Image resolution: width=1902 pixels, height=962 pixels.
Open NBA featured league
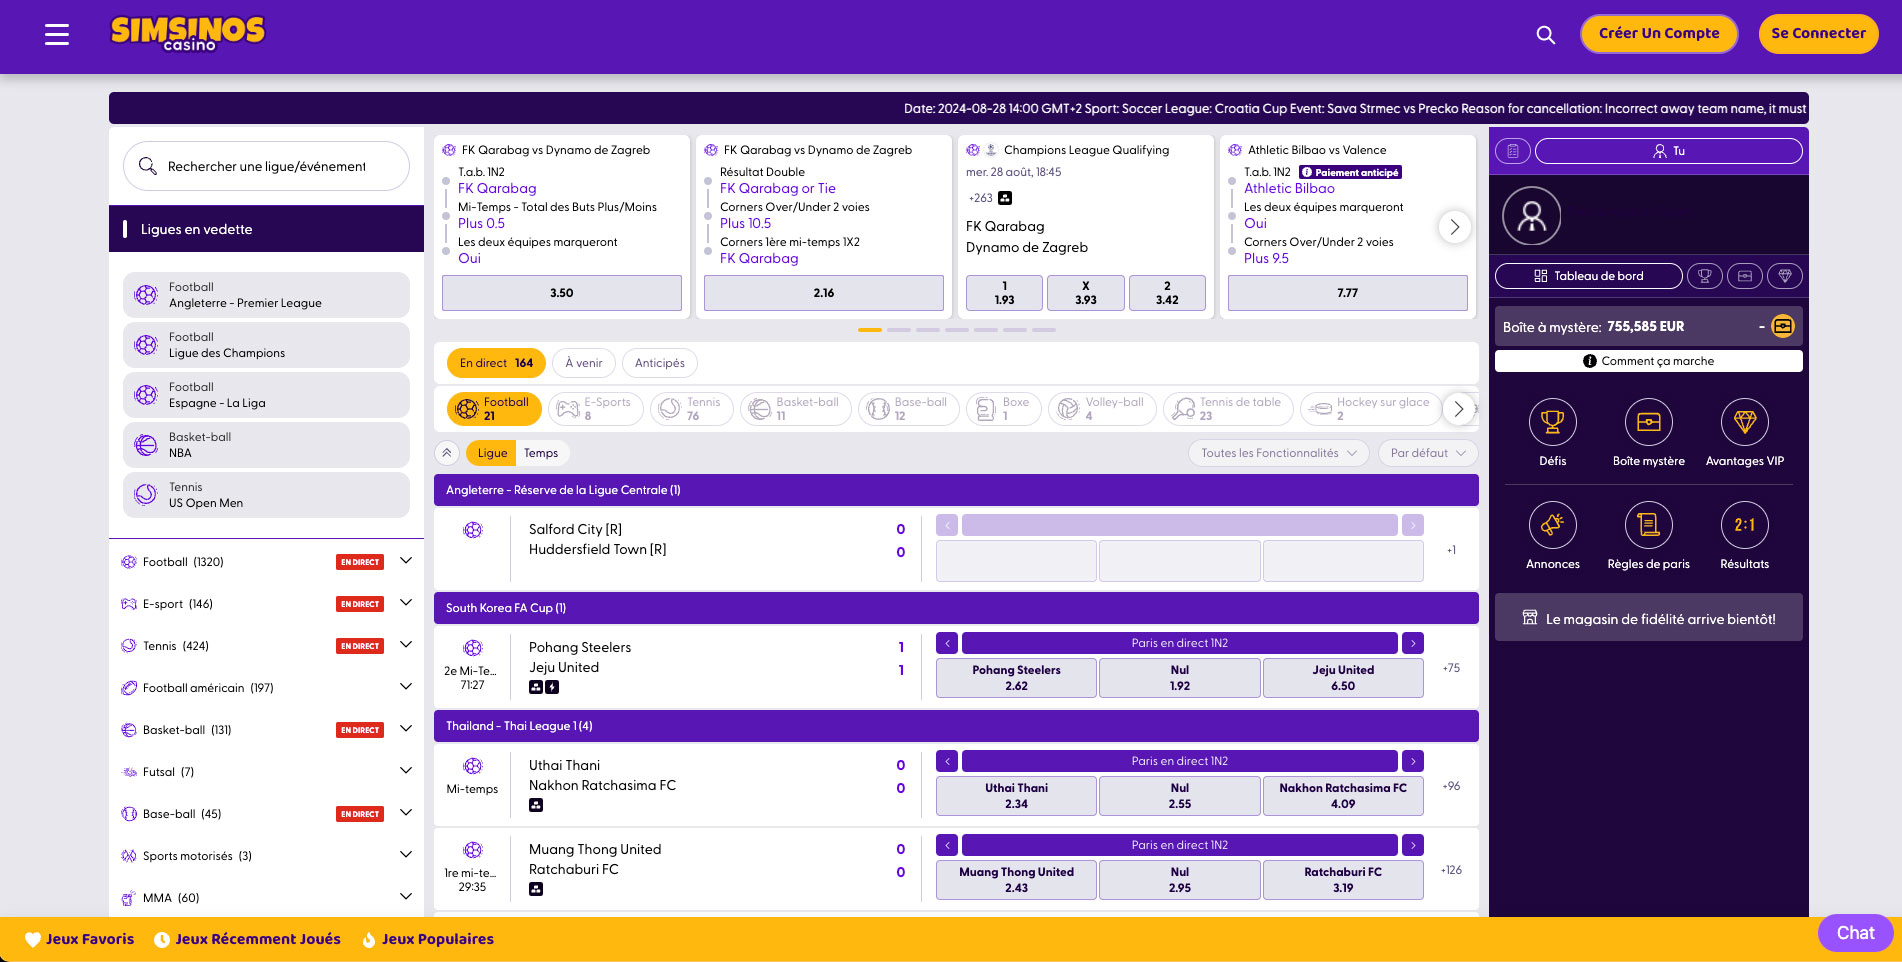point(266,445)
